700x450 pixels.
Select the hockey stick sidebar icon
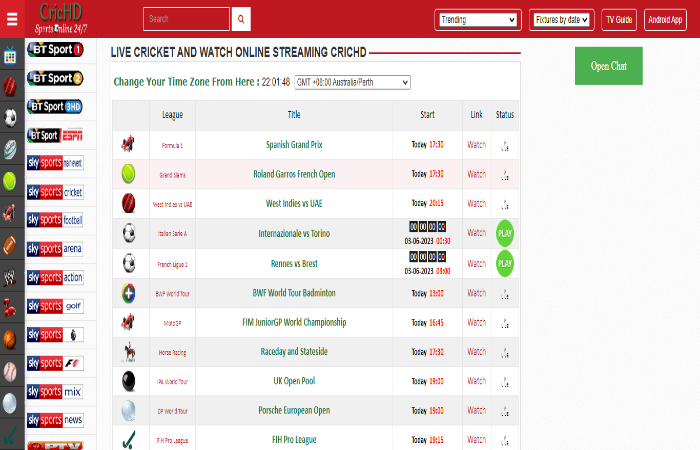coord(10,435)
